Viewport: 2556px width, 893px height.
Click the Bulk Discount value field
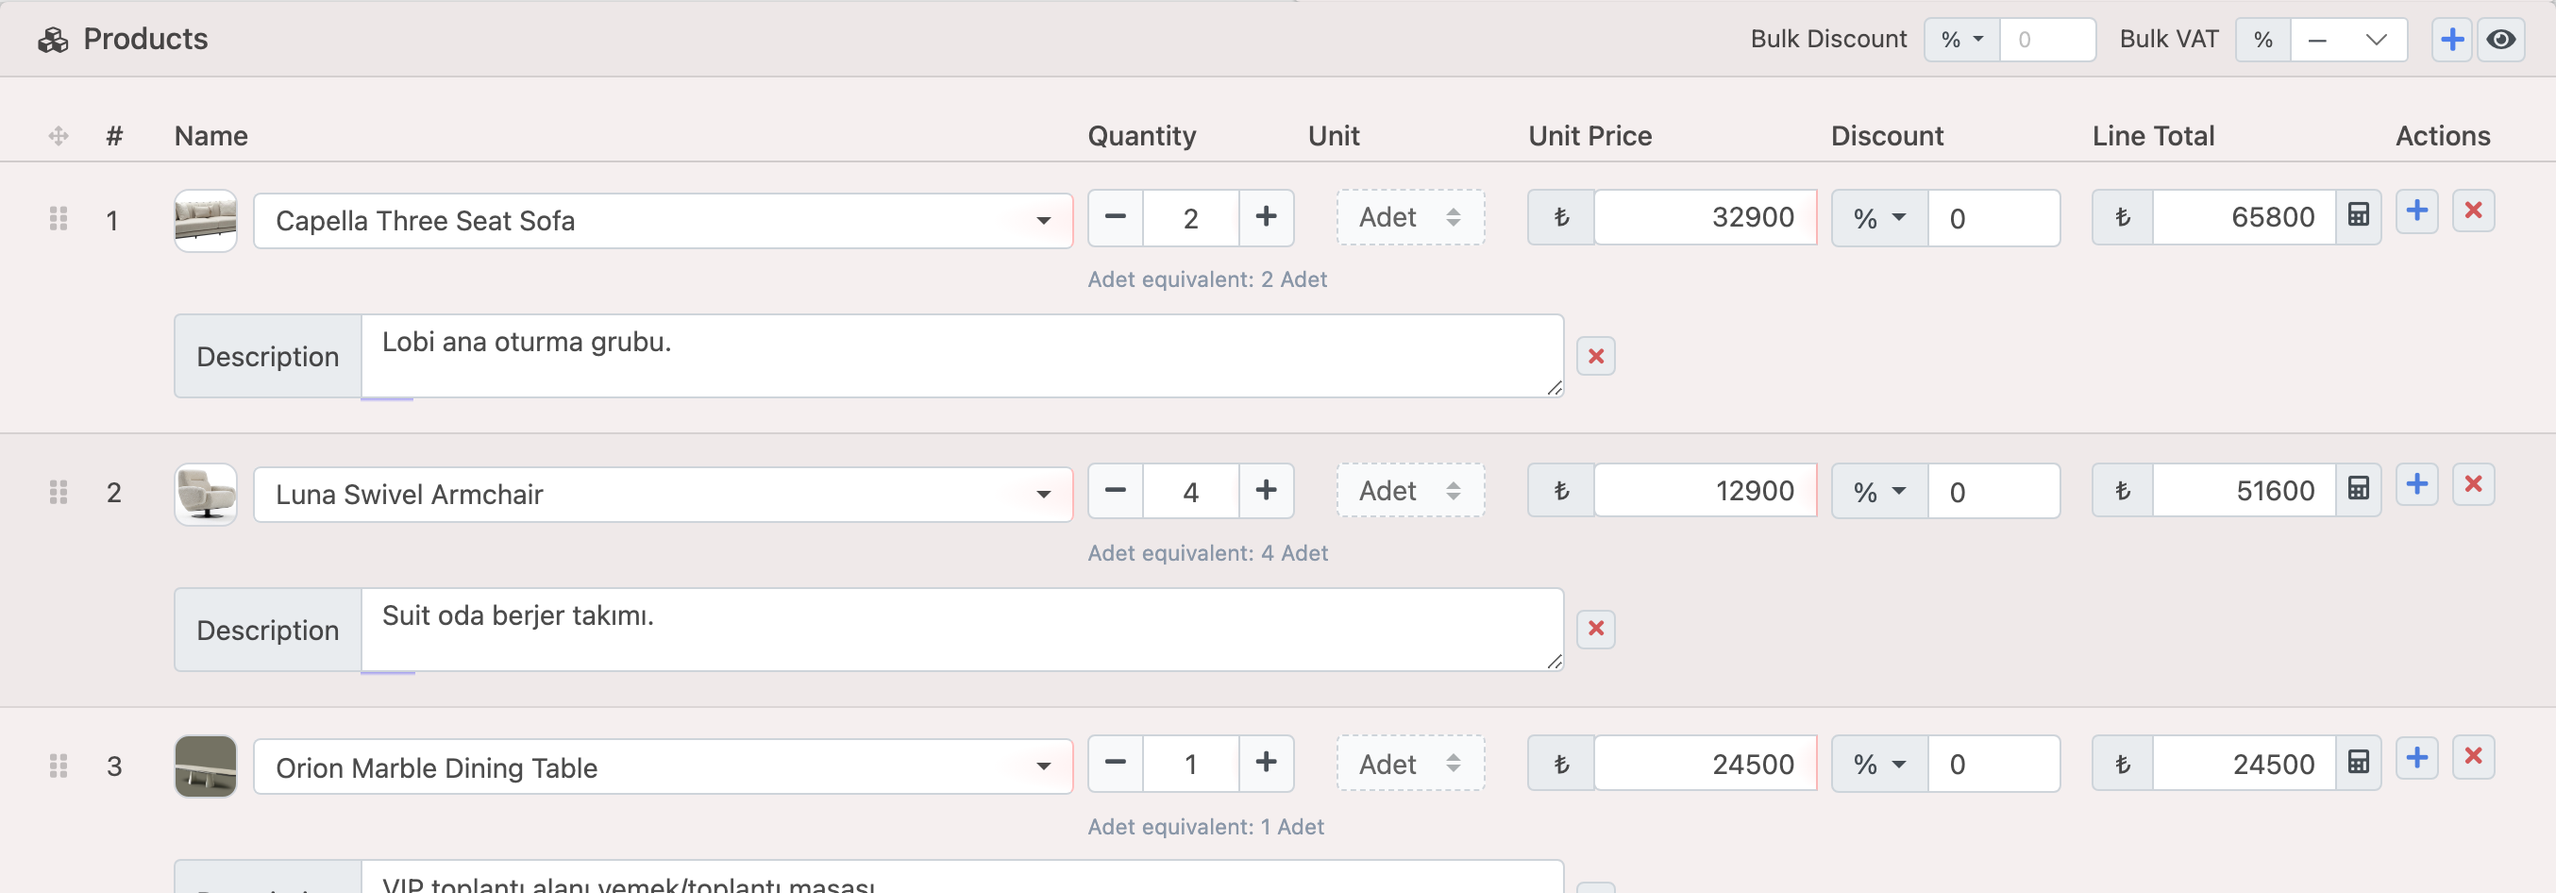click(2047, 40)
